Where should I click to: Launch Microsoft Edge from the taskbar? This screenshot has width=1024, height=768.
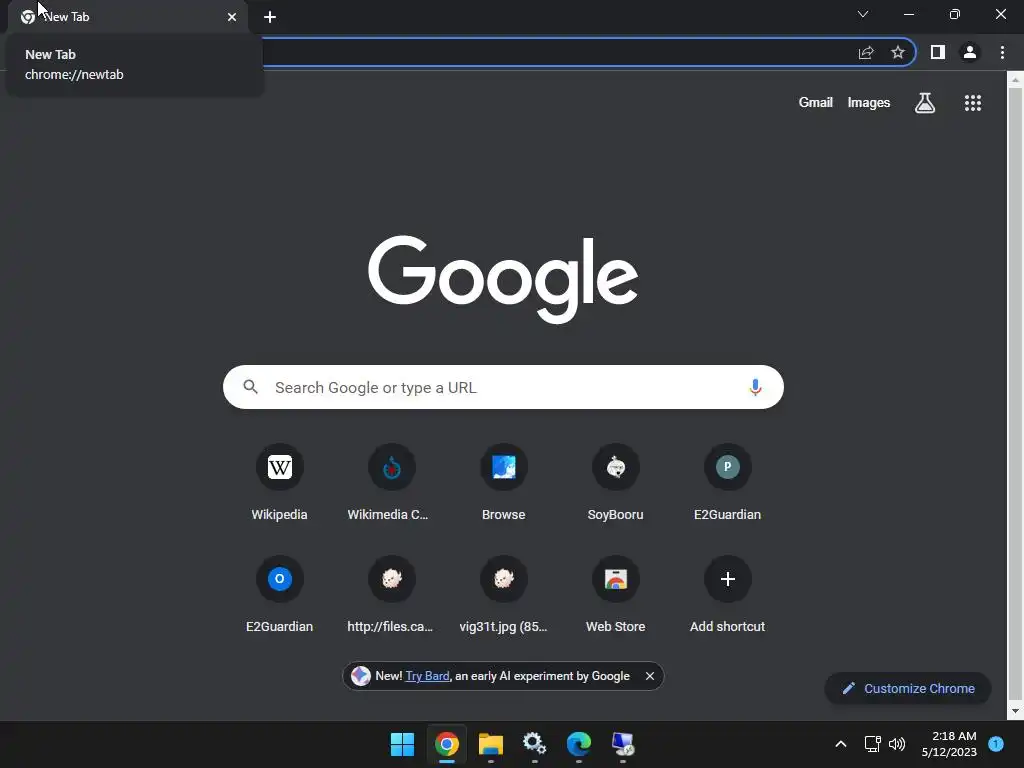pos(579,744)
